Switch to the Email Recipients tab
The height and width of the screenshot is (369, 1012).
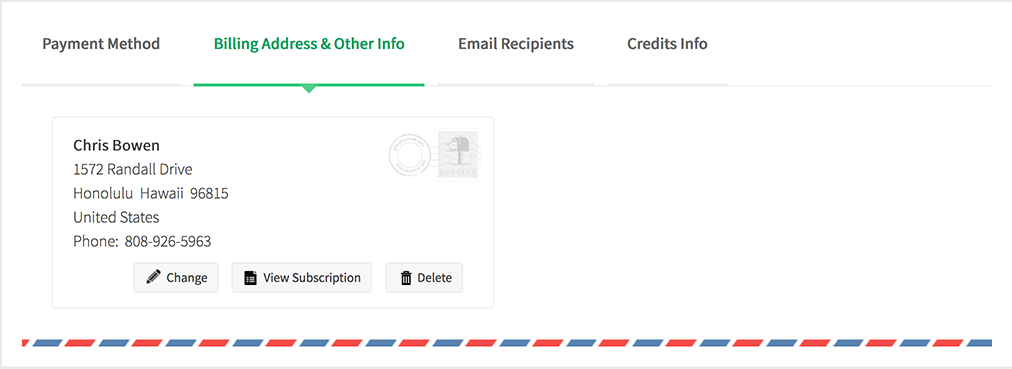coord(516,44)
